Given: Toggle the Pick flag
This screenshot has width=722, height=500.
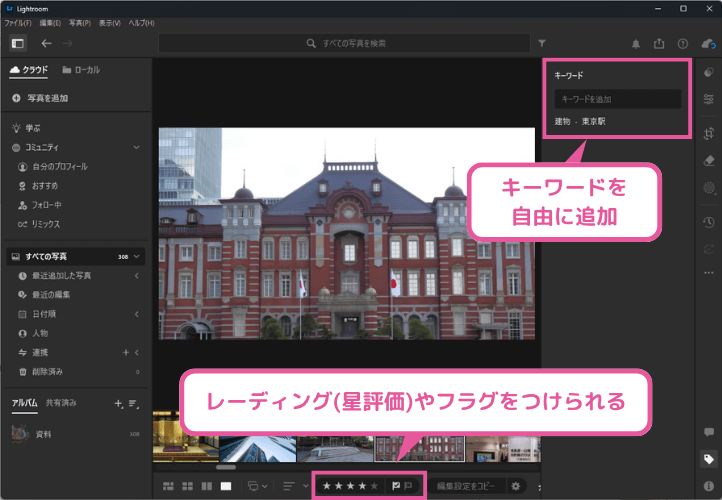Looking at the screenshot, I should pos(396,486).
